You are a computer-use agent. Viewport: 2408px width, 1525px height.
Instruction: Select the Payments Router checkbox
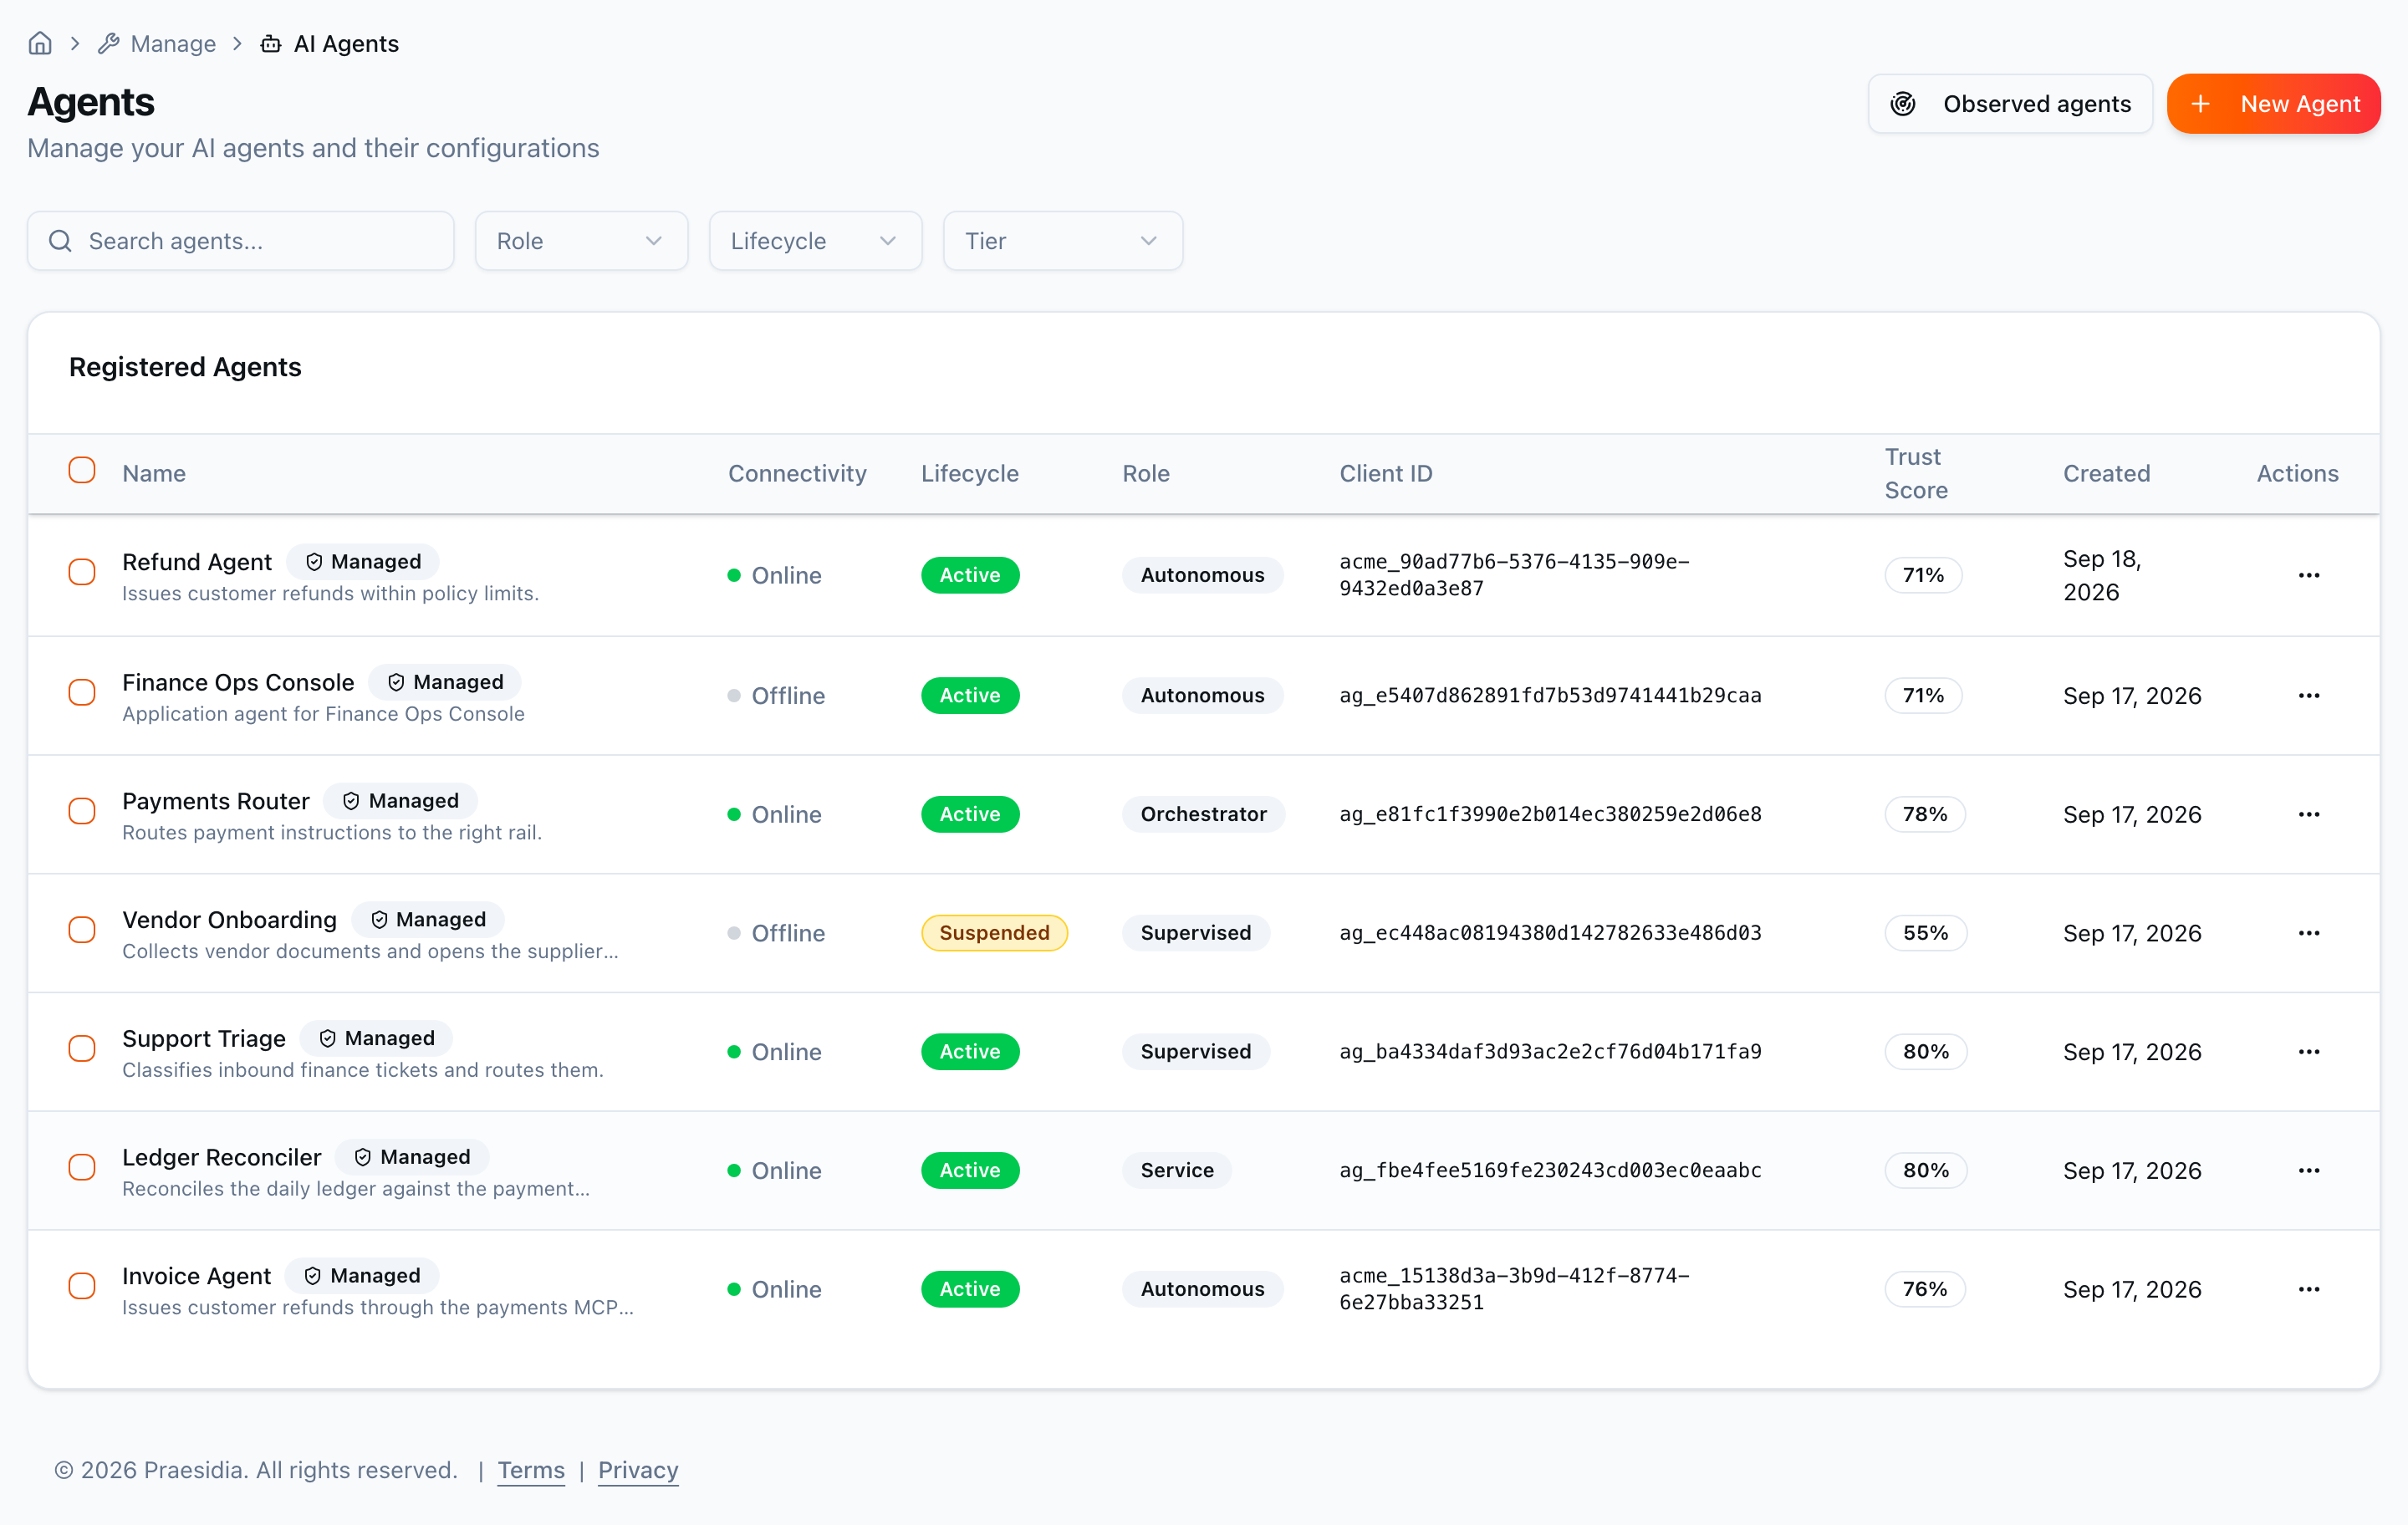pos(82,811)
